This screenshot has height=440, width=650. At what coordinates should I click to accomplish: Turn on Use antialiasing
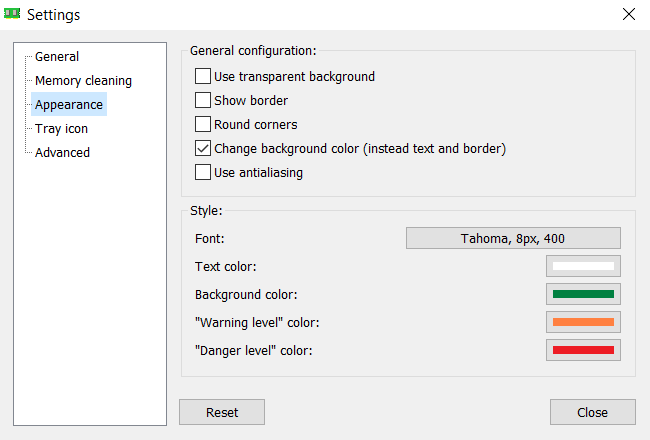(x=203, y=172)
